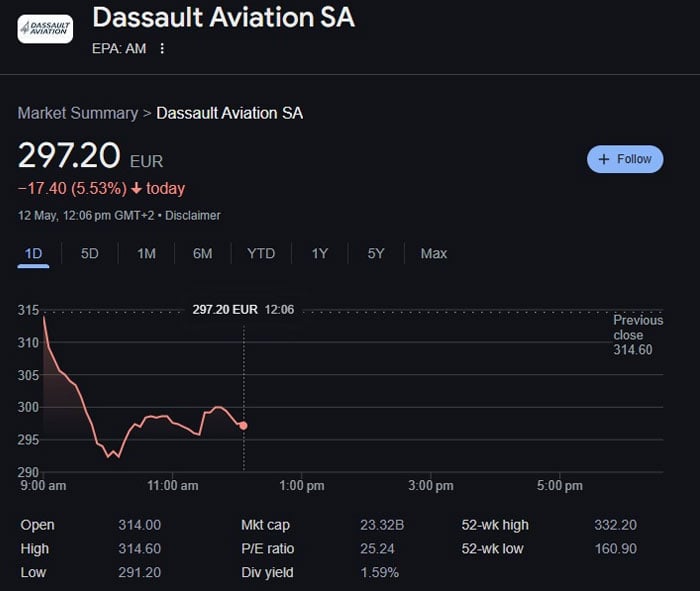The width and height of the screenshot is (700, 591).
Task: Click the 1:00 pm axis label
Action: click(x=302, y=486)
